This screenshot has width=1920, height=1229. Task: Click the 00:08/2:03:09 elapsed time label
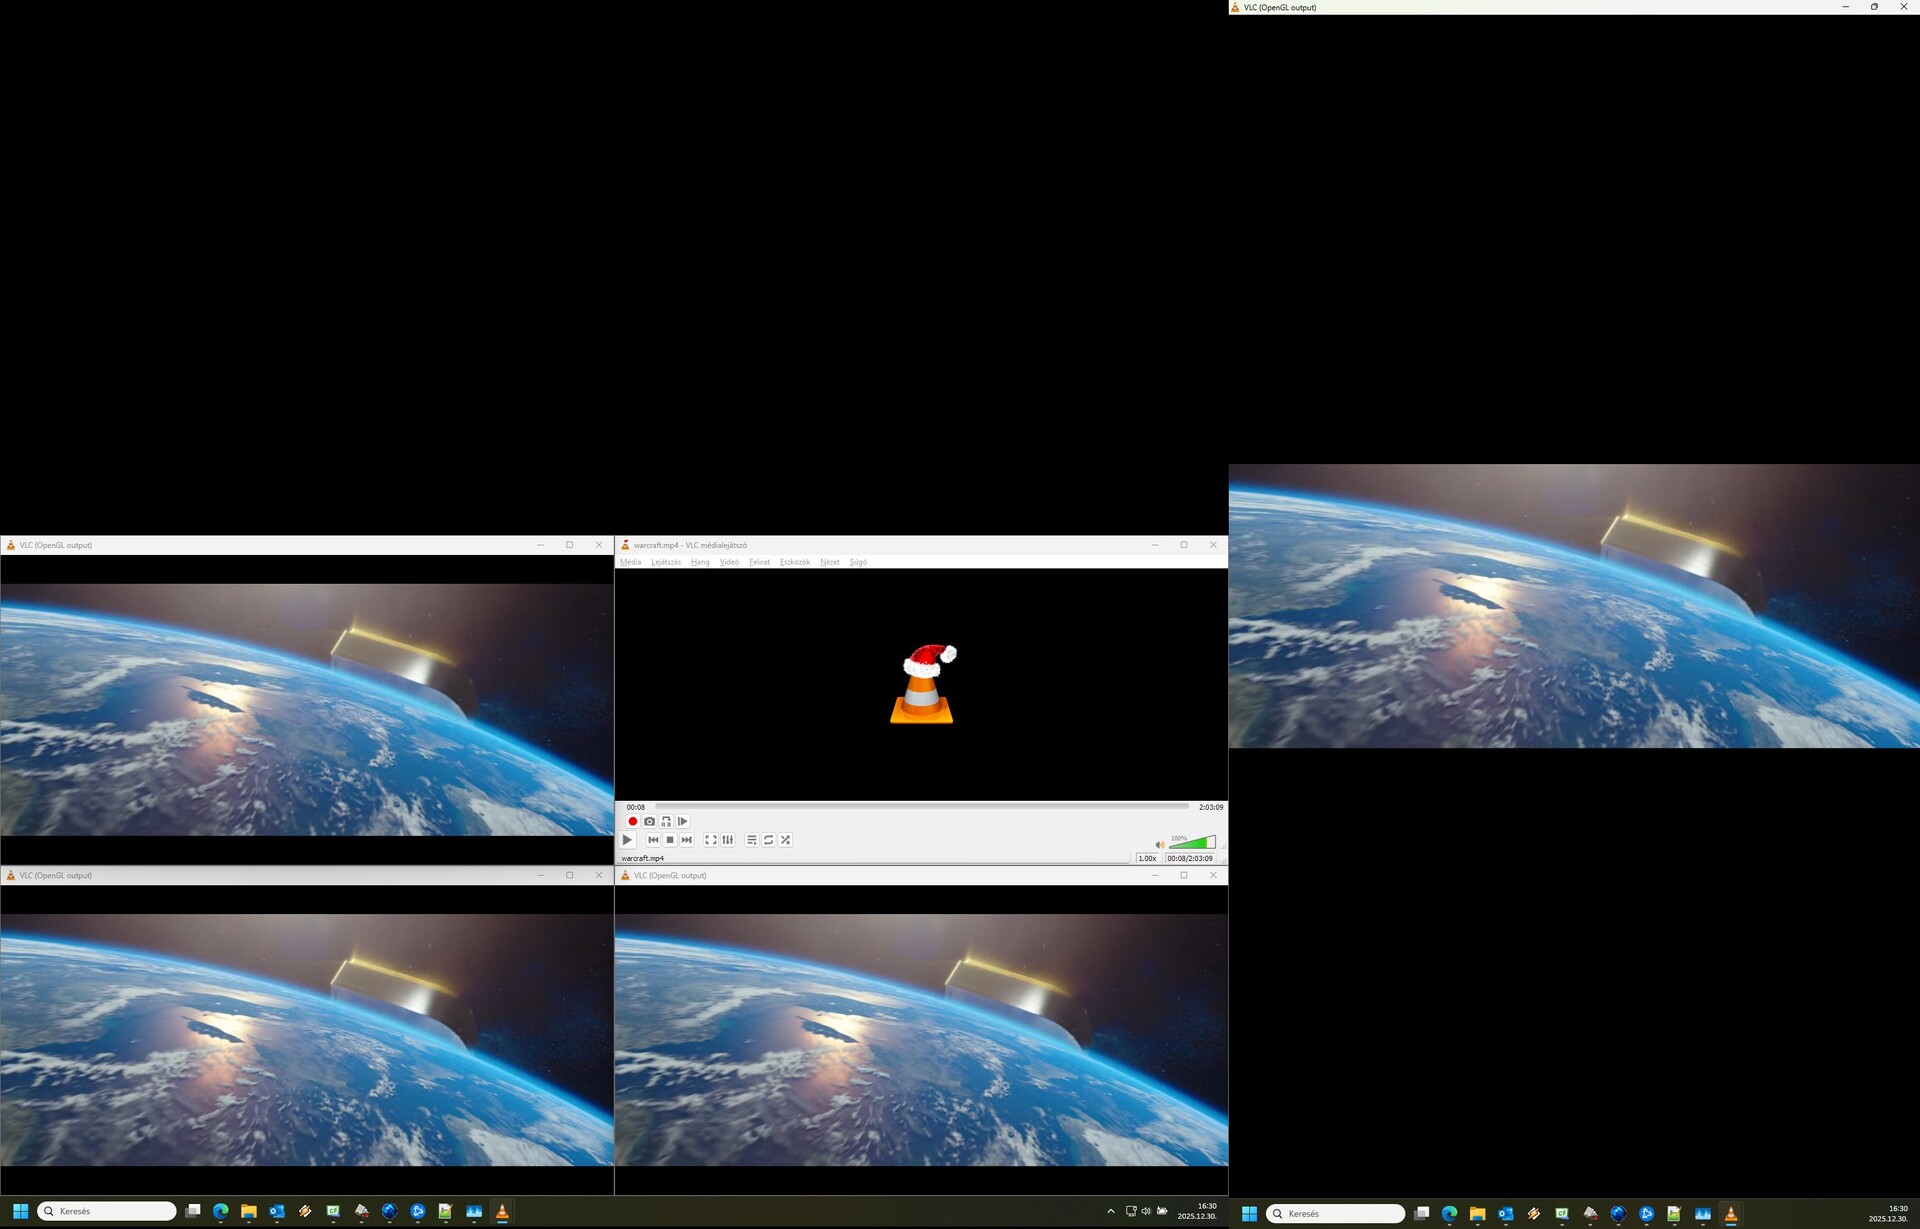1190,858
